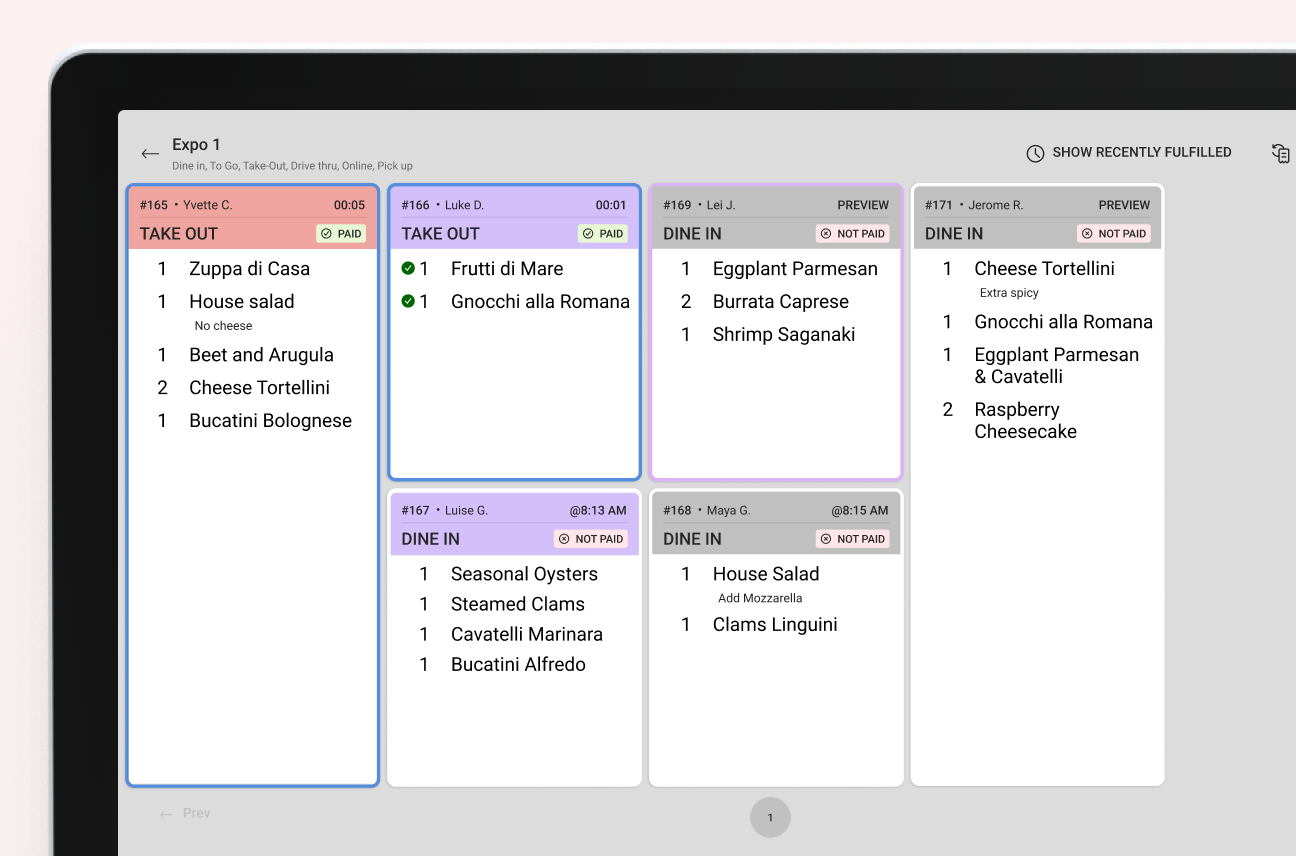Click the clock icon next to Show Recently Fulfilled
Image resolution: width=1296 pixels, height=856 pixels.
click(x=1035, y=153)
